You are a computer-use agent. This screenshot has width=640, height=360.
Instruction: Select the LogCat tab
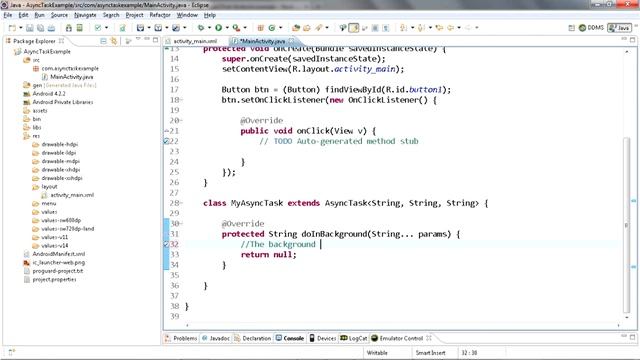tap(354, 338)
